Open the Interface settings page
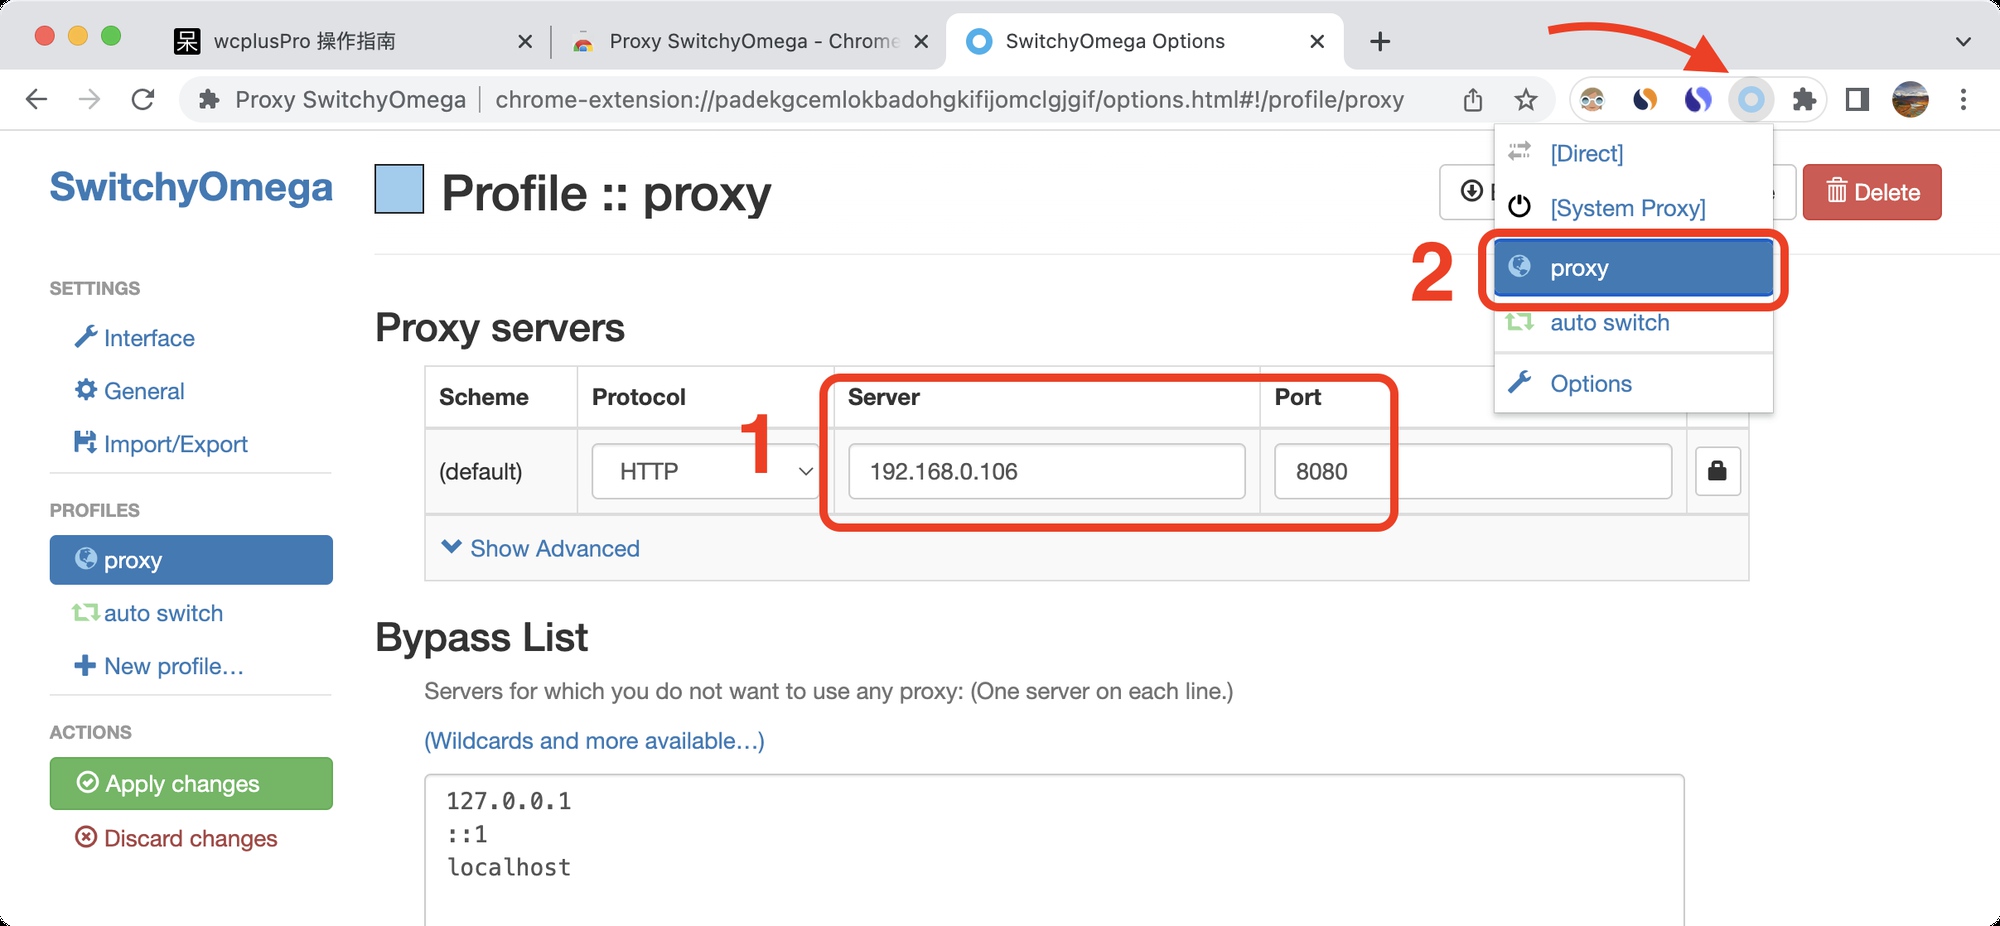2000x926 pixels. click(134, 338)
